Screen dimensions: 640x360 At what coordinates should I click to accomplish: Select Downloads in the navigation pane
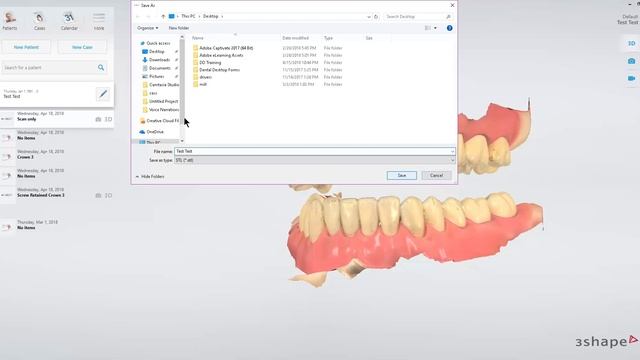[159, 60]
